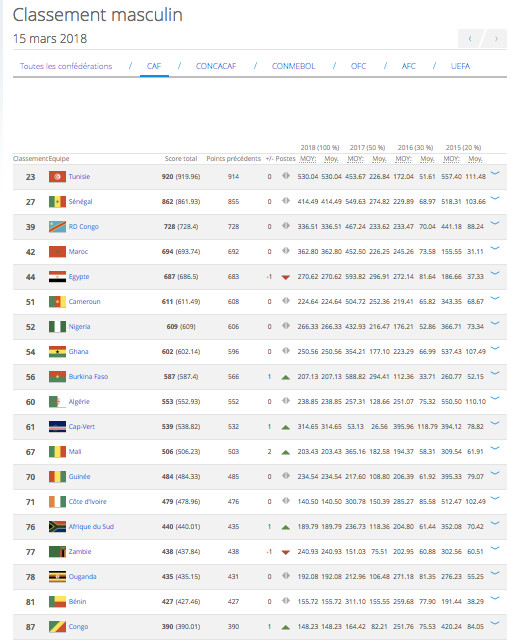Click the Sénégal flag icon
The width and height of the screenshot is (514, 642).
click(x=57, y=202)
